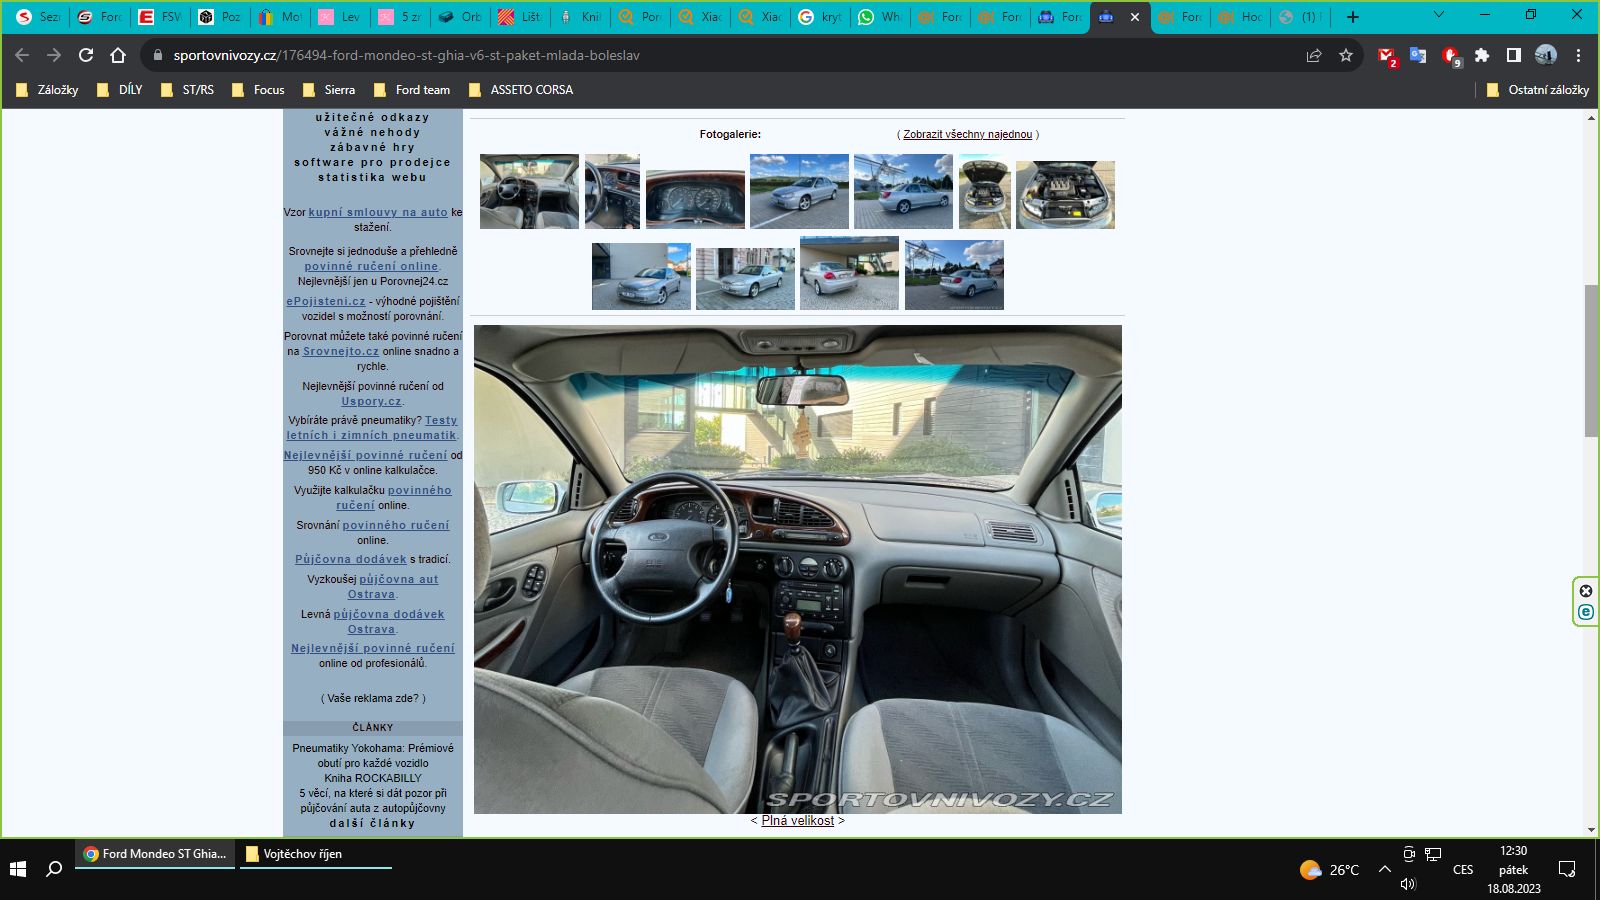The height and width of the screenshot is (900, 1600).
Task: Open the Google Translate extension
Action: [x=1418, y=55]
